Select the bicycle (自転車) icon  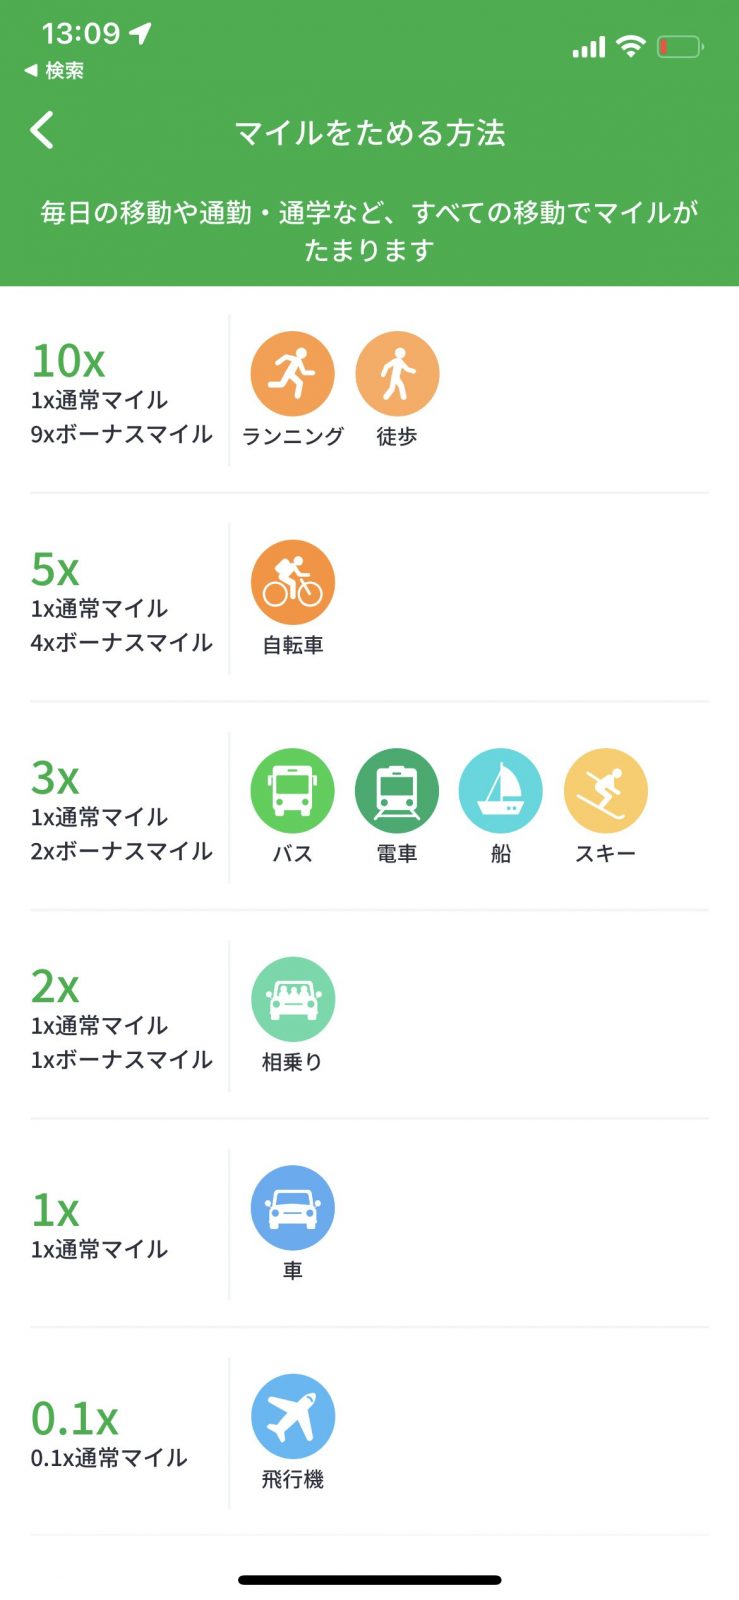(292, 583)
